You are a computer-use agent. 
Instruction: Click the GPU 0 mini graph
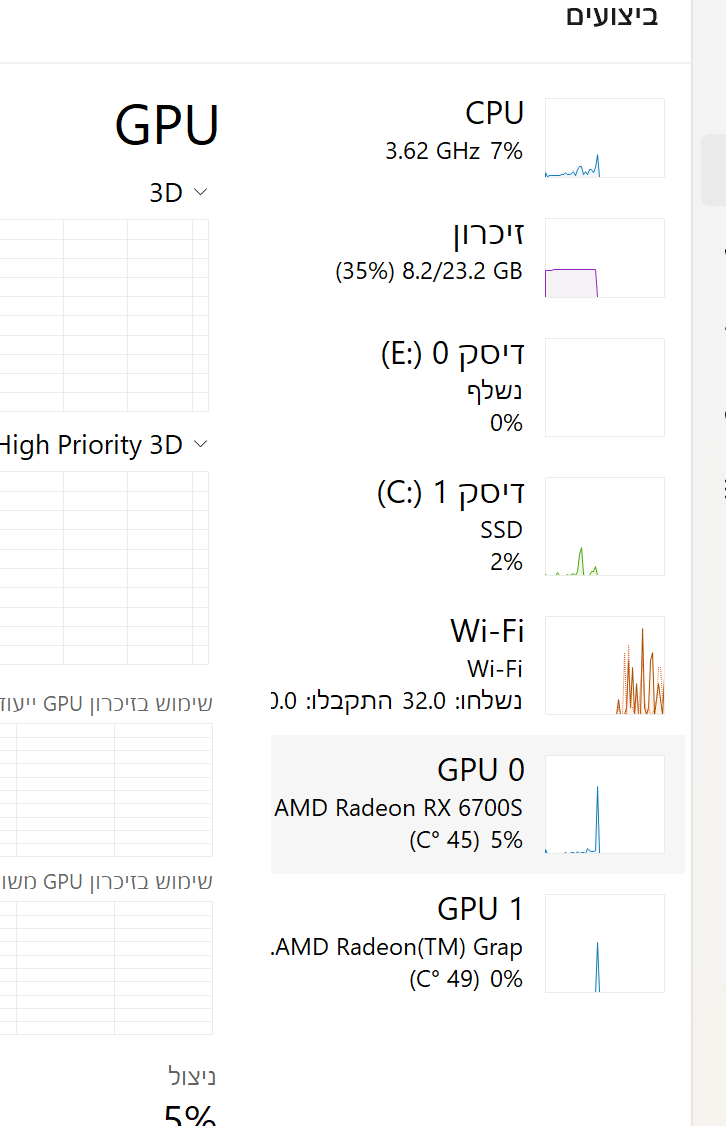(604, 804)
